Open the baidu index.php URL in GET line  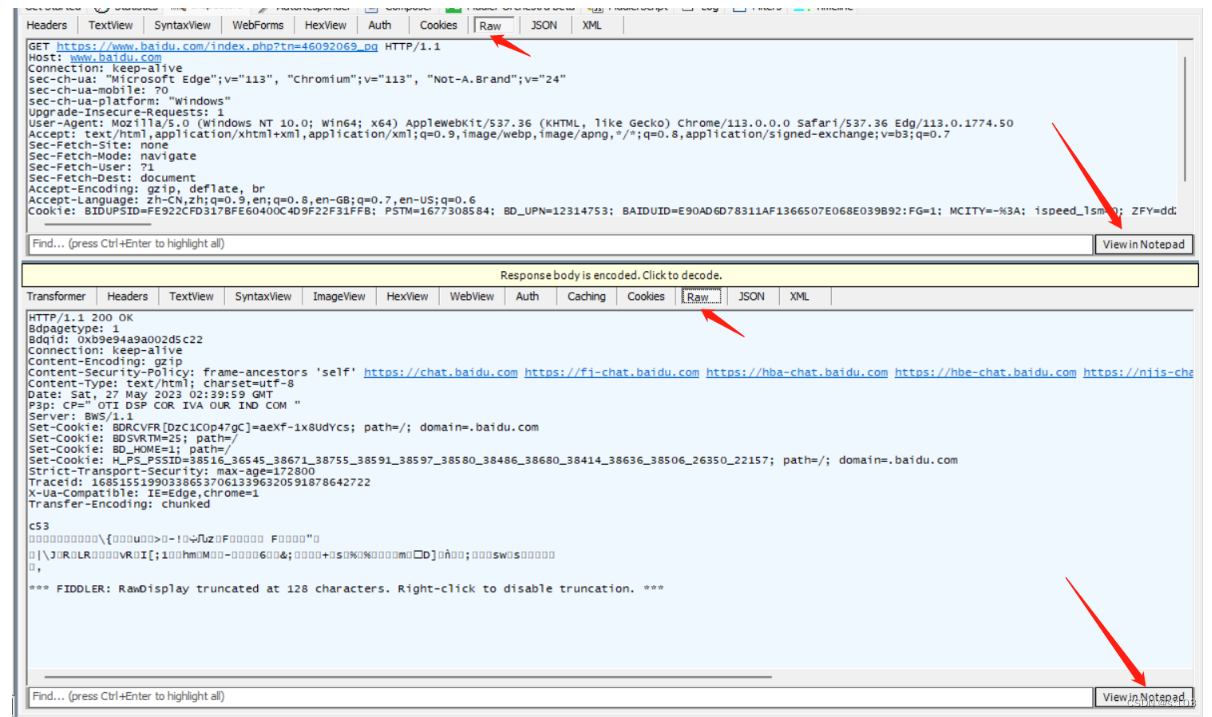(x=217, y=47)
